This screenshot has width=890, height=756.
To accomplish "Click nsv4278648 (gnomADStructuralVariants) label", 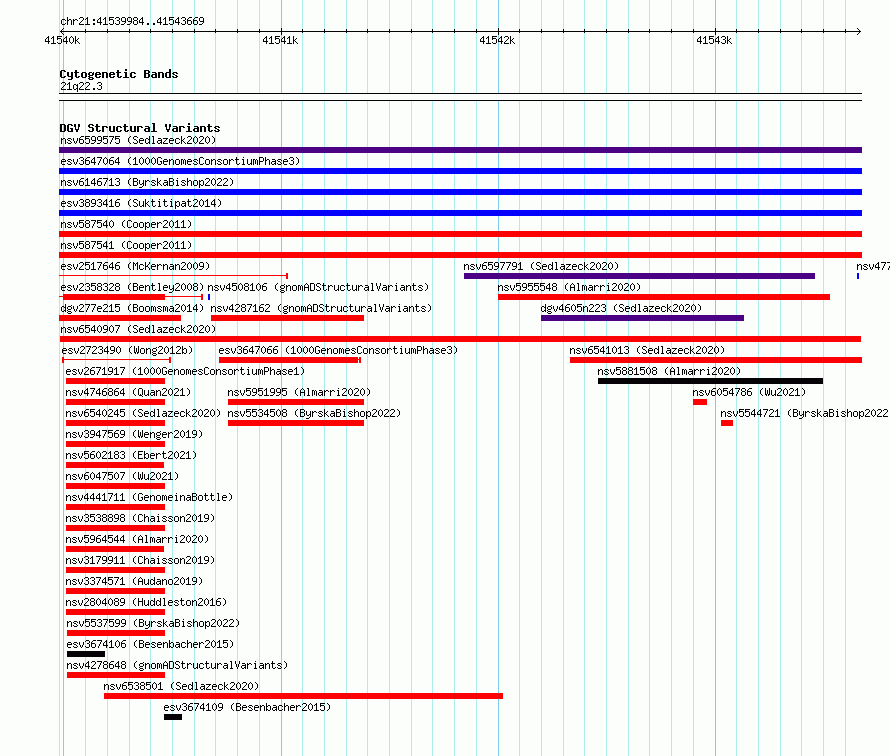I will pyautogui.click(x=177, y=665).
